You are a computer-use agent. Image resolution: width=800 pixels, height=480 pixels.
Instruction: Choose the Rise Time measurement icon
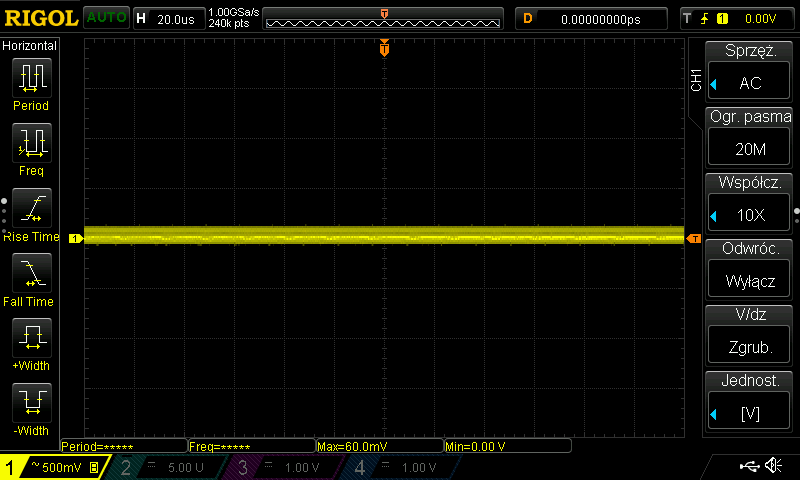tap(32, 208)
